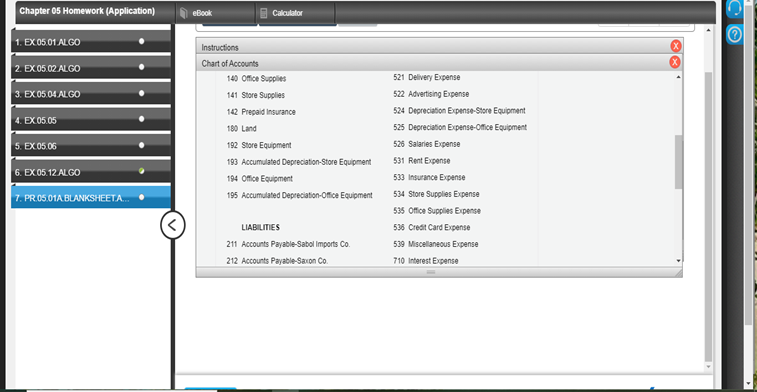This screenshot has height=392, width=757.
Task: Select exercise 1. EX.05.01.ALGO
Action: [x=91, y=42]
